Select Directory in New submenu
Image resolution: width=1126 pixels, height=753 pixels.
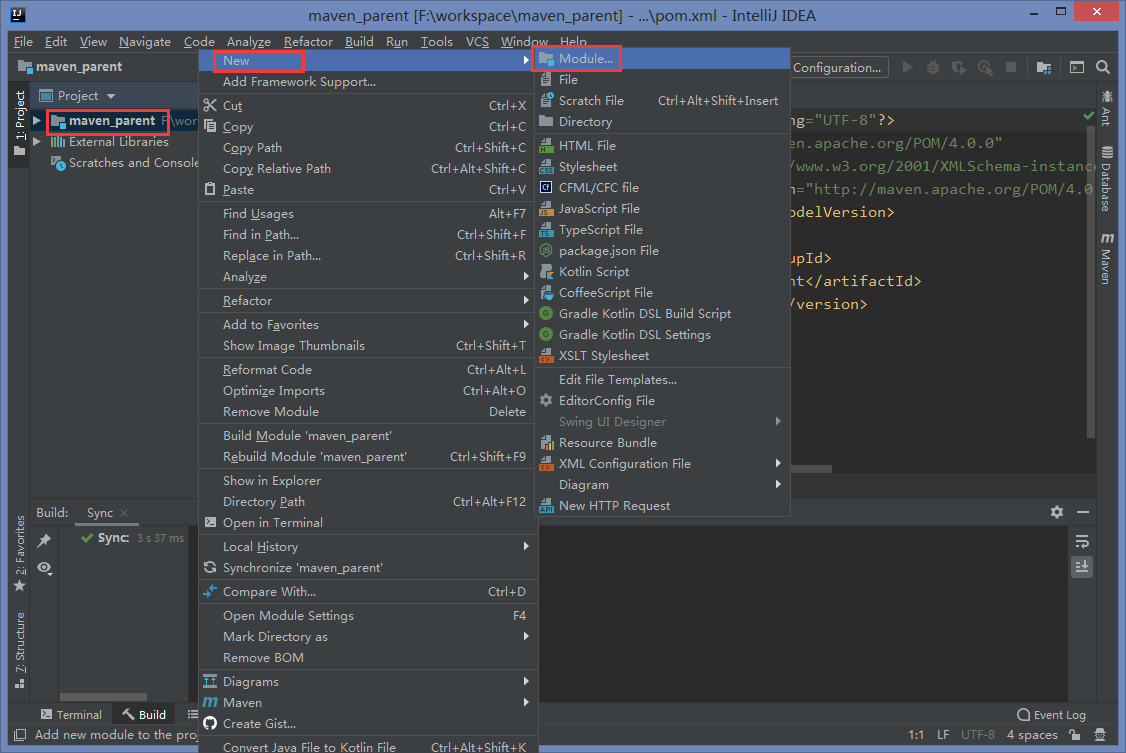[x=662, y=122]
